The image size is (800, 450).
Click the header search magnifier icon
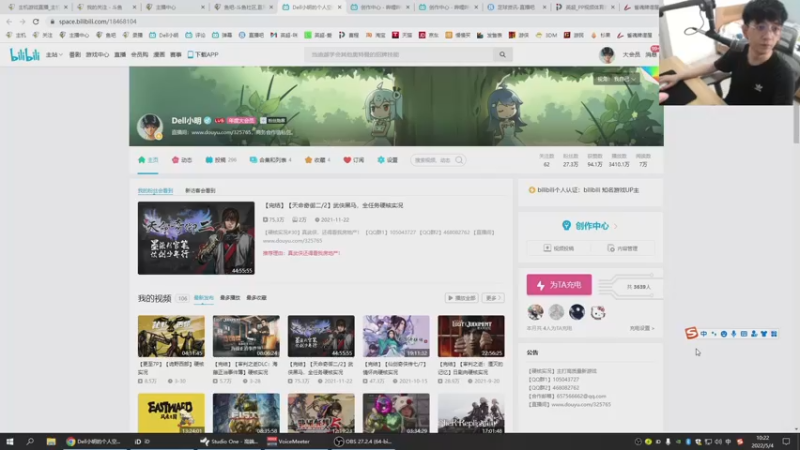pos(502,55)
